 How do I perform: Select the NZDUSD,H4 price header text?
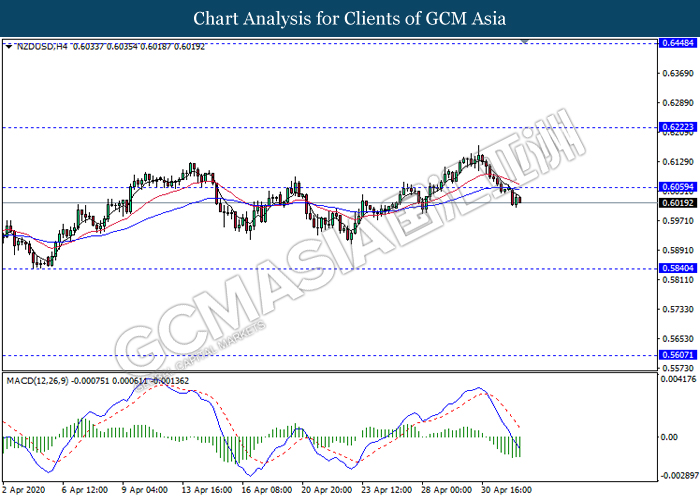tap(110, 46)
